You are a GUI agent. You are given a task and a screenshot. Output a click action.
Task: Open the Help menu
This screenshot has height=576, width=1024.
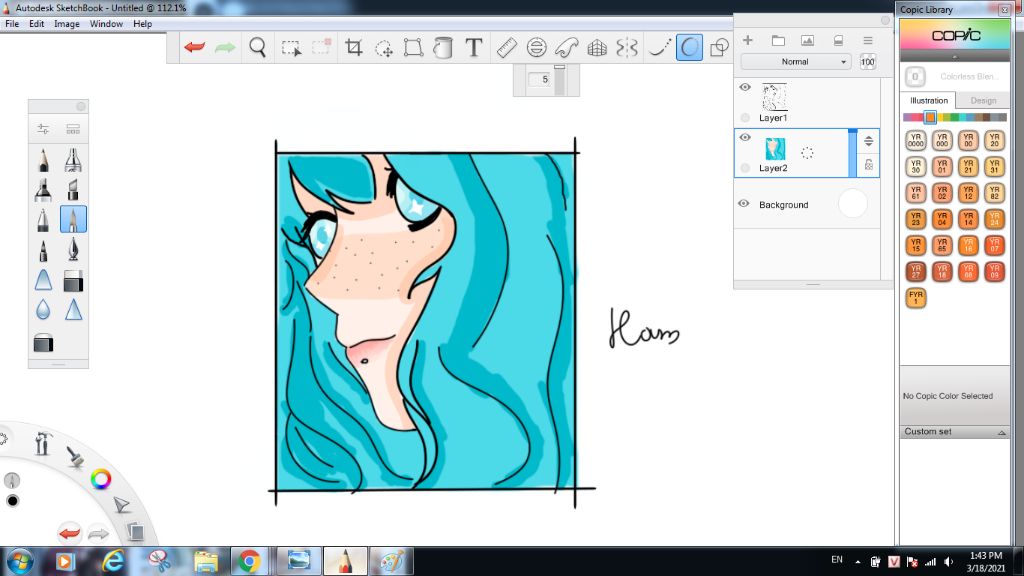(x=142, y=24)
